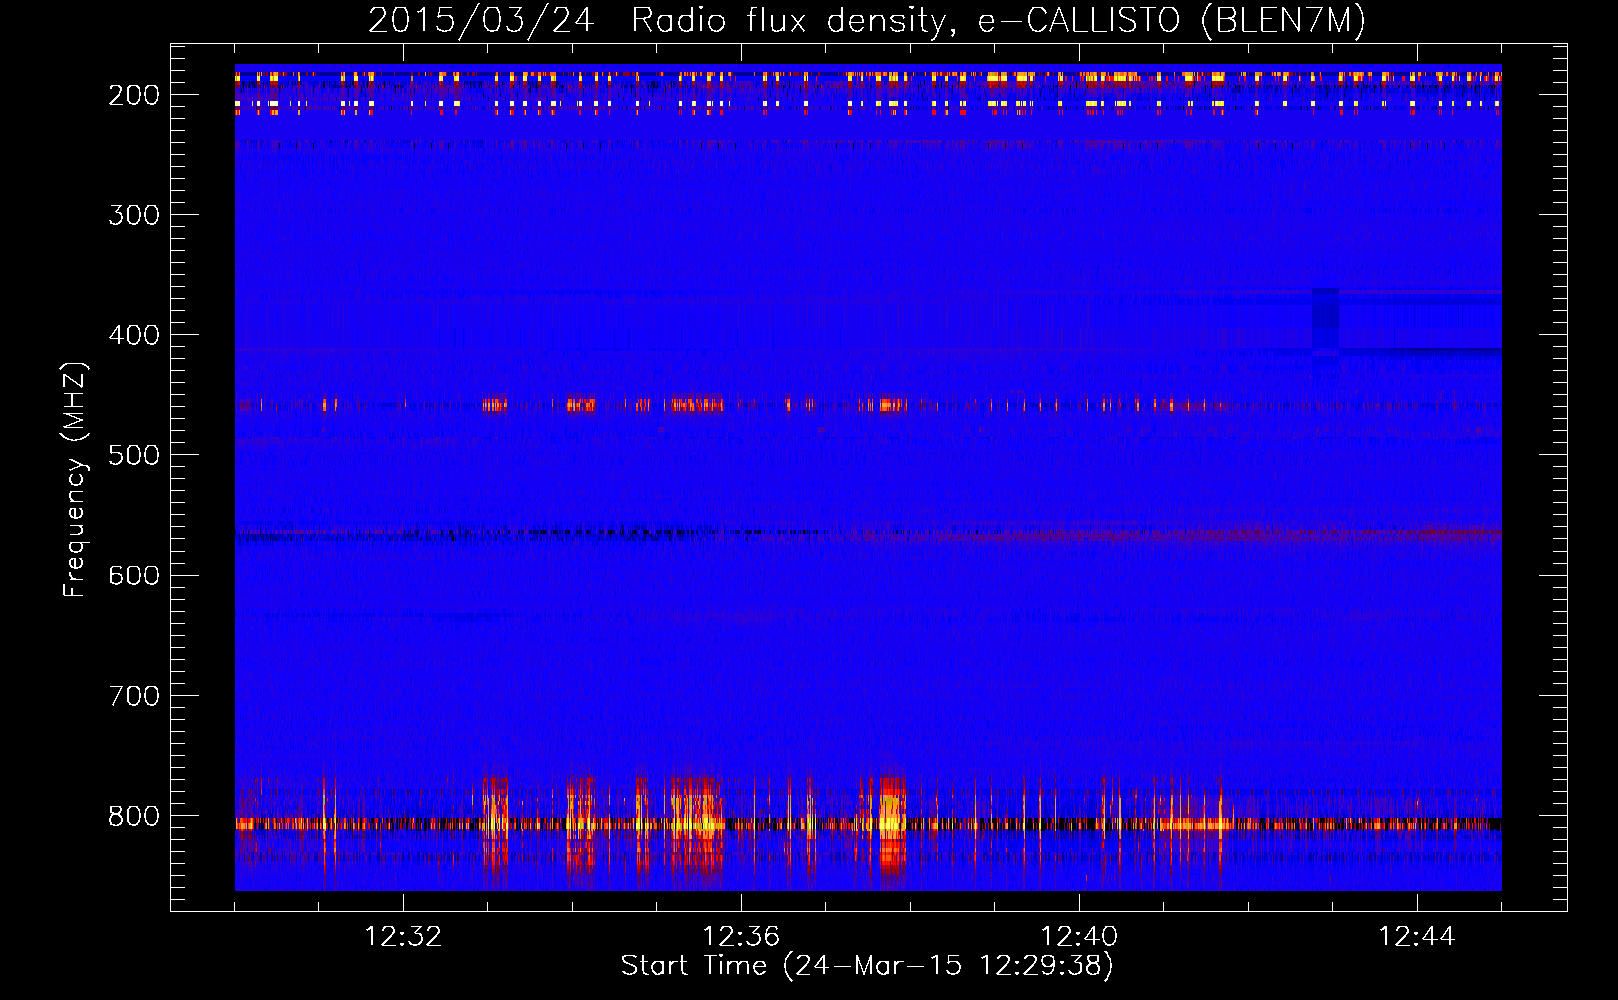Click the 800 frequency tick label
Viewport: 1618px width, 1000px height.
click(x=134, y=816)
